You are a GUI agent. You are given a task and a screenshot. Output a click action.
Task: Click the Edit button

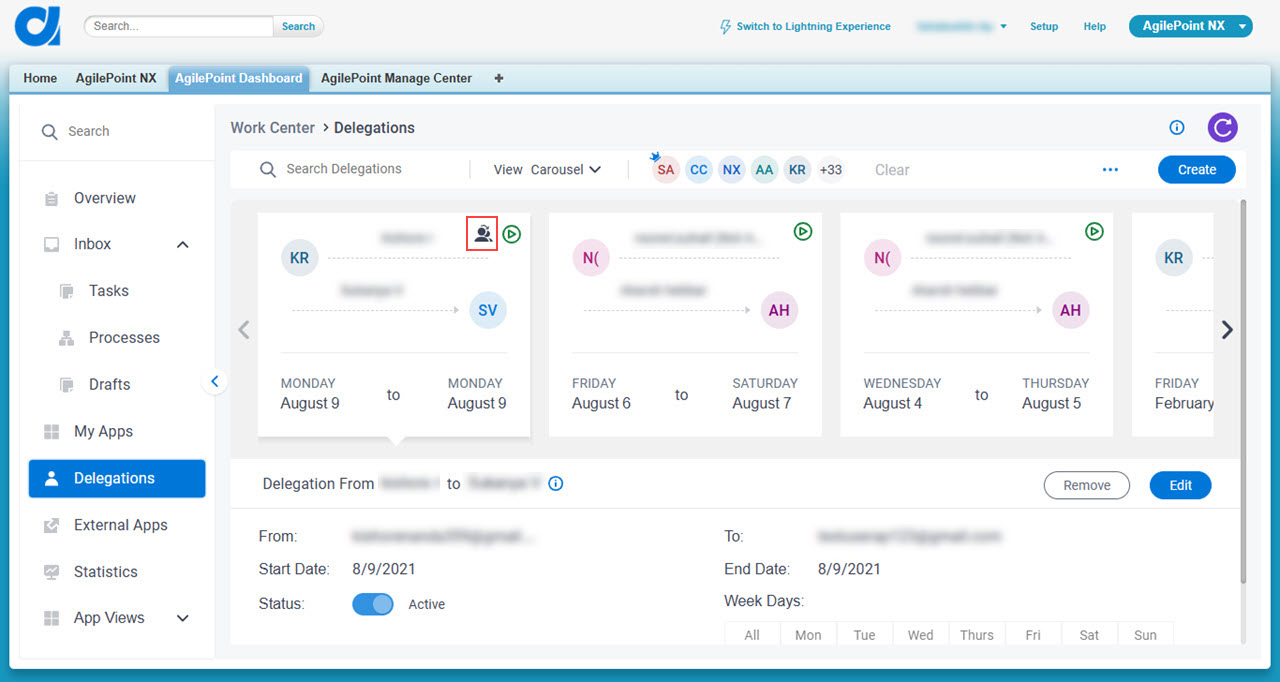(x=1181, y=485)
